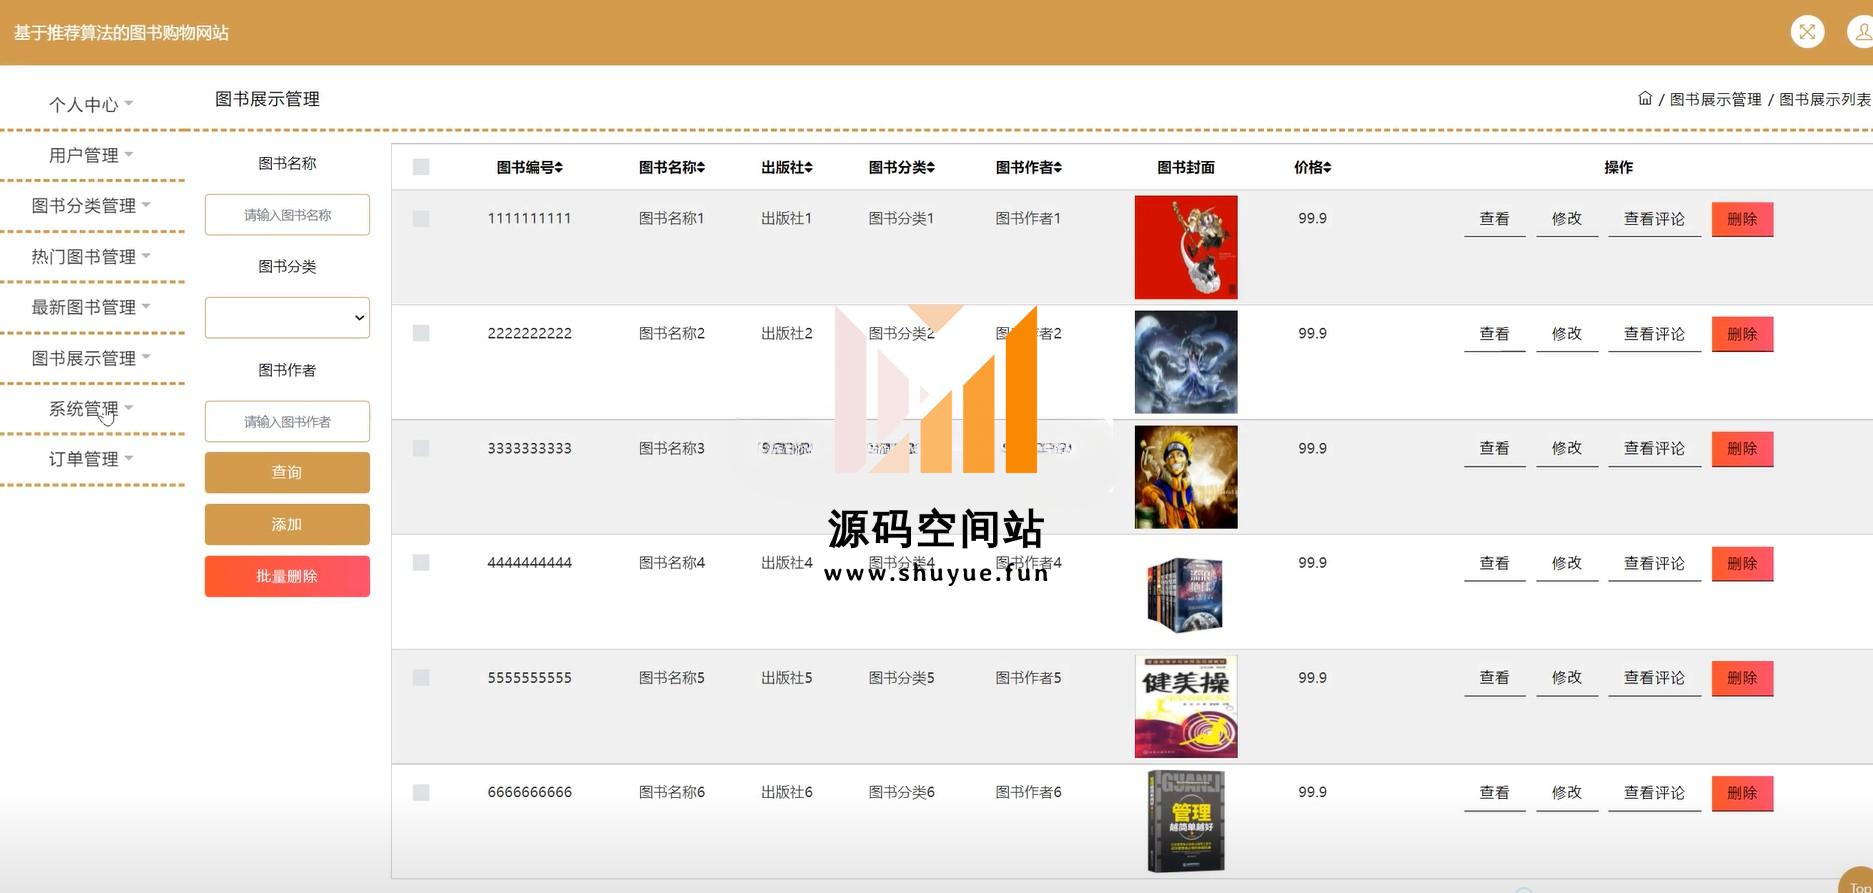Sort by 出版社 column
The height and width of the screenshot is (893, 1873).
click(787, 167)
